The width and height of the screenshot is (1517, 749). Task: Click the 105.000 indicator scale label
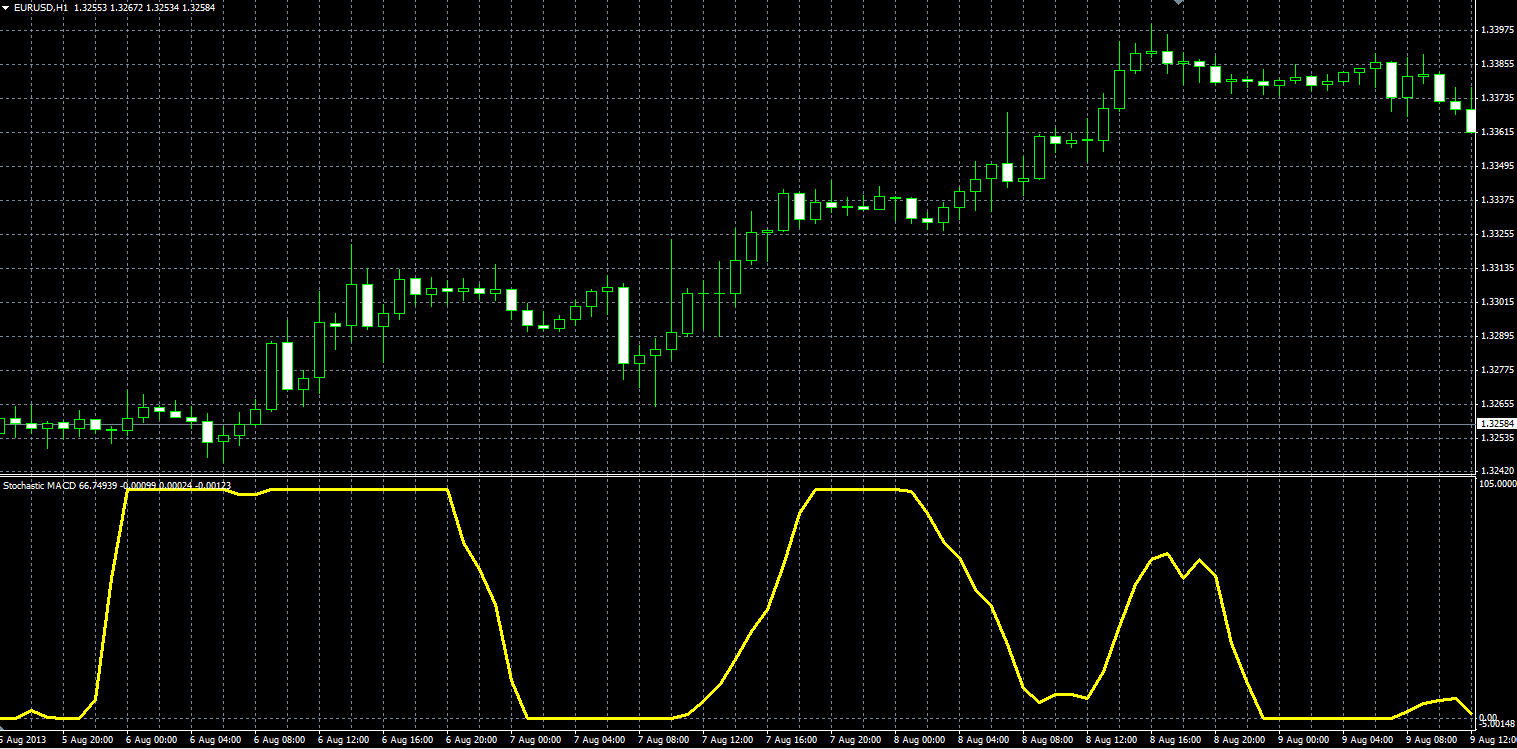[x=1496, y=484]
